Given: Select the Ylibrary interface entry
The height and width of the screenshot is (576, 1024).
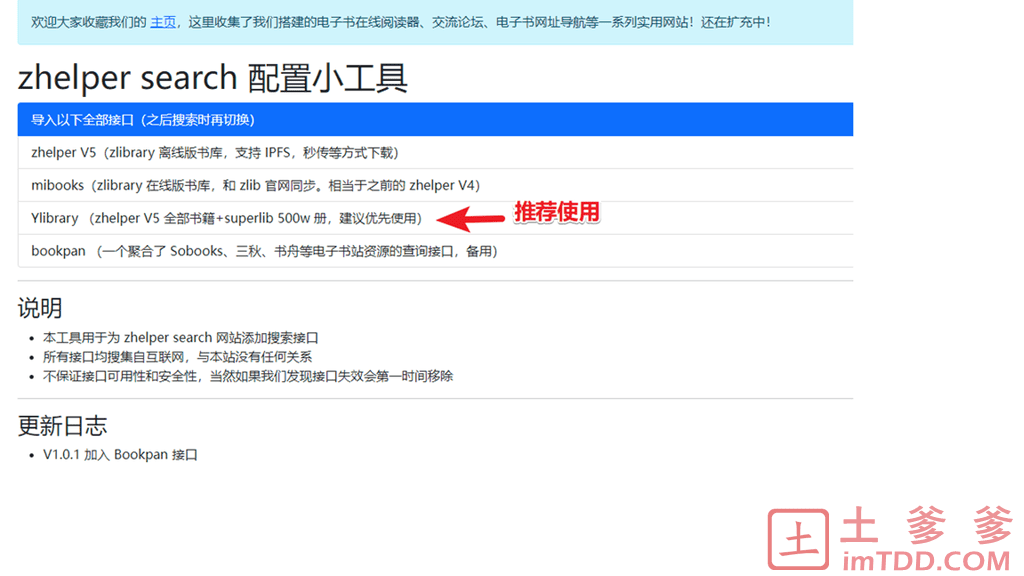Looking at the screenshot, I should click(435, 218).
